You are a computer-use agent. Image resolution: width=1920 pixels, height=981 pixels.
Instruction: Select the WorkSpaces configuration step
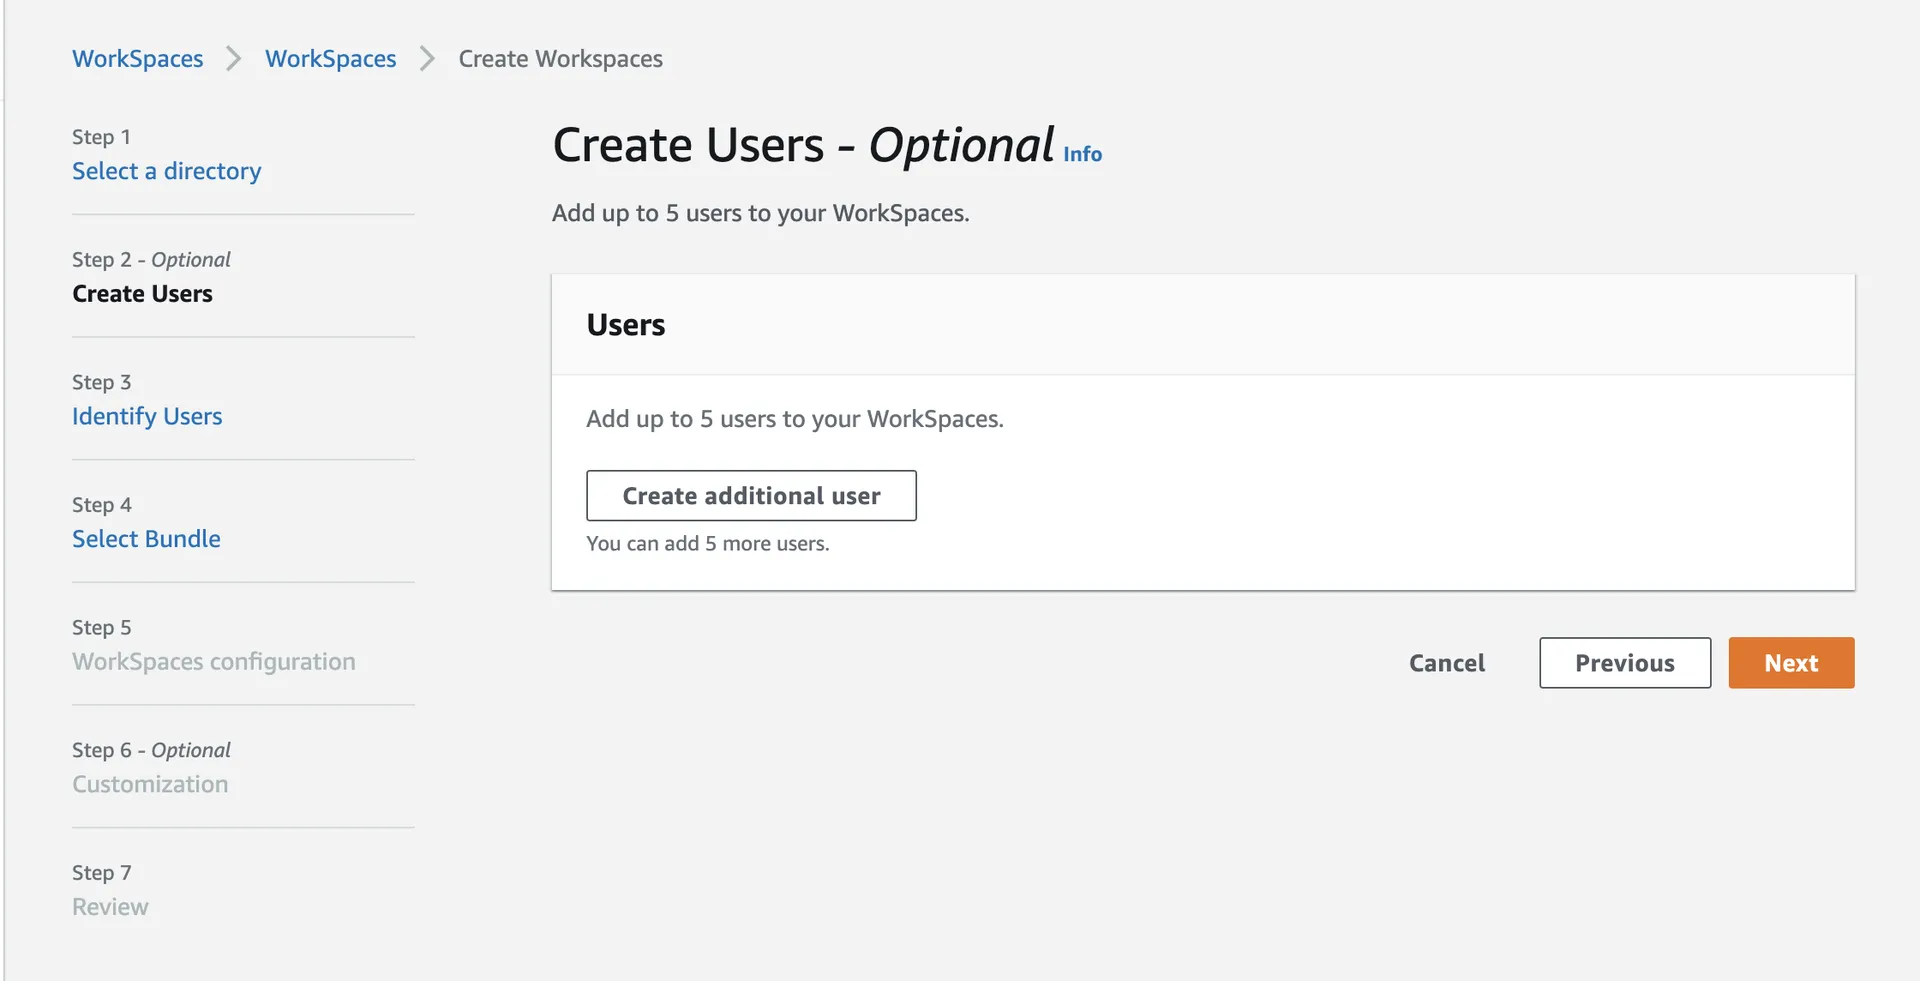pyautogui.click(x=213, y=662)
